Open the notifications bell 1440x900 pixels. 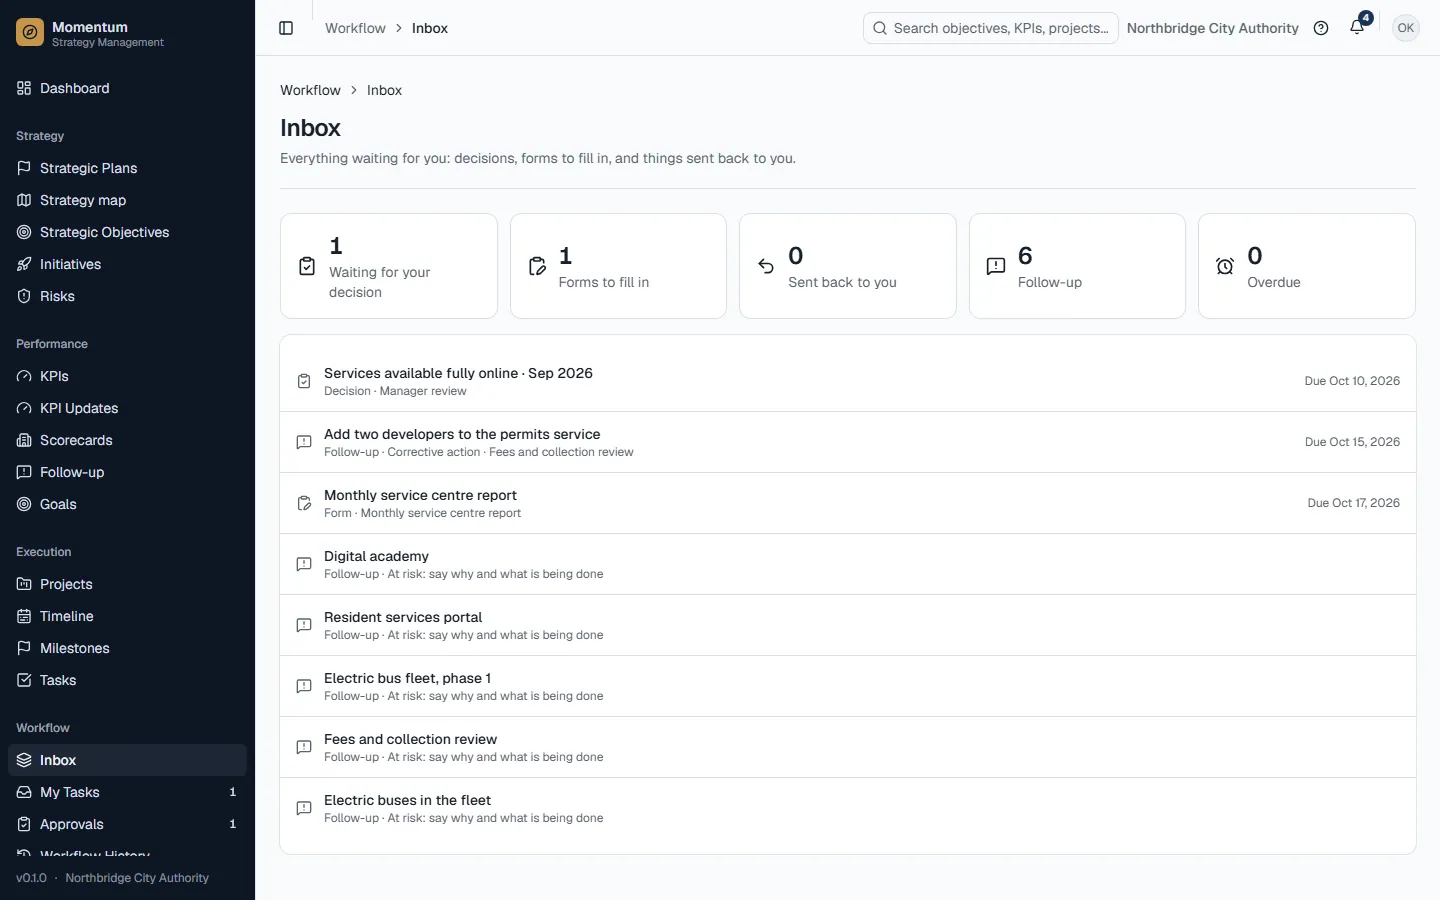pos(1357,28)
